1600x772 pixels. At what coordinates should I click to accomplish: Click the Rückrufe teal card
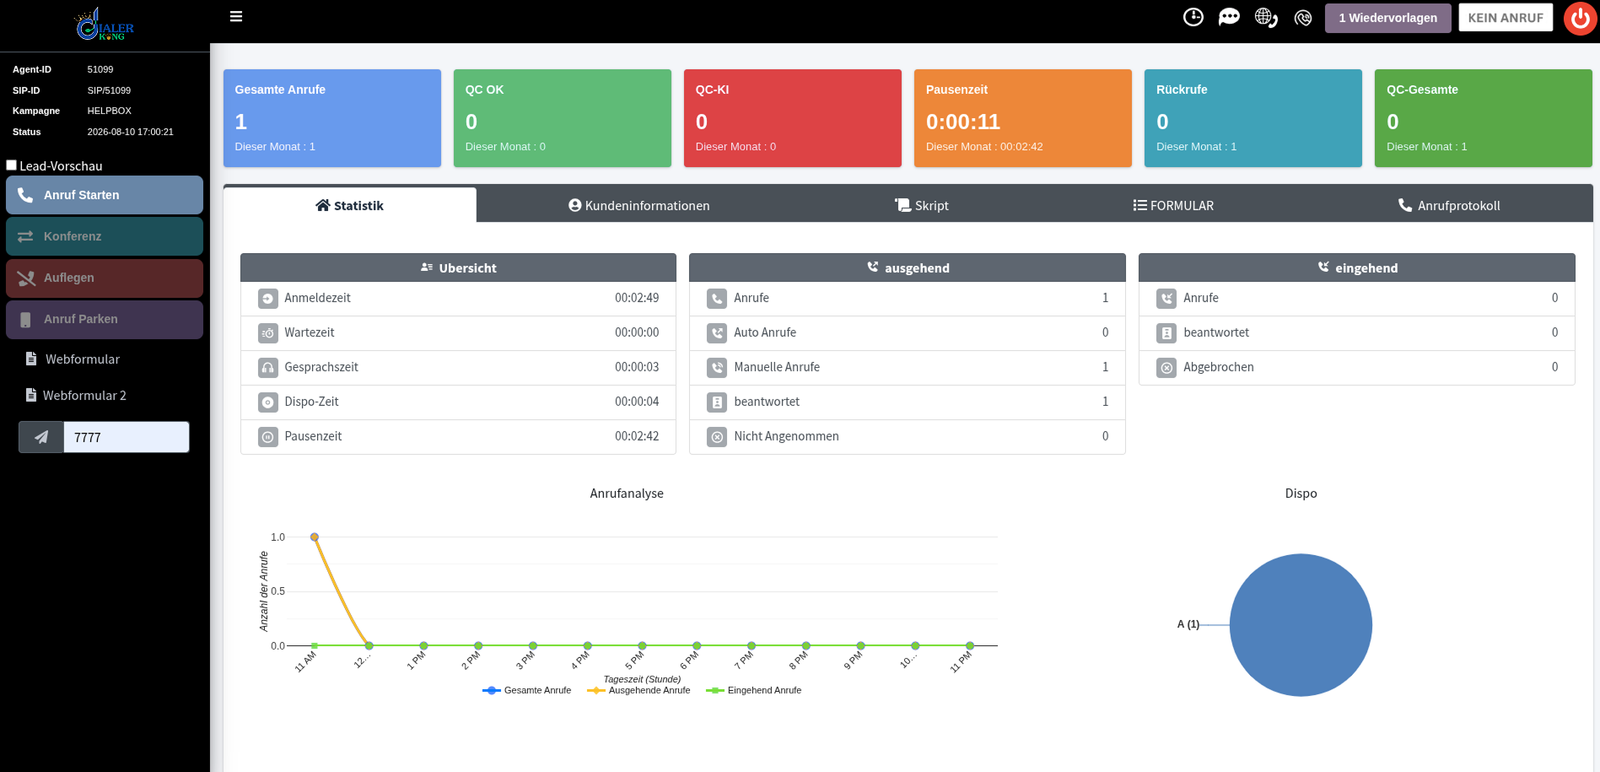(1253, 118)
